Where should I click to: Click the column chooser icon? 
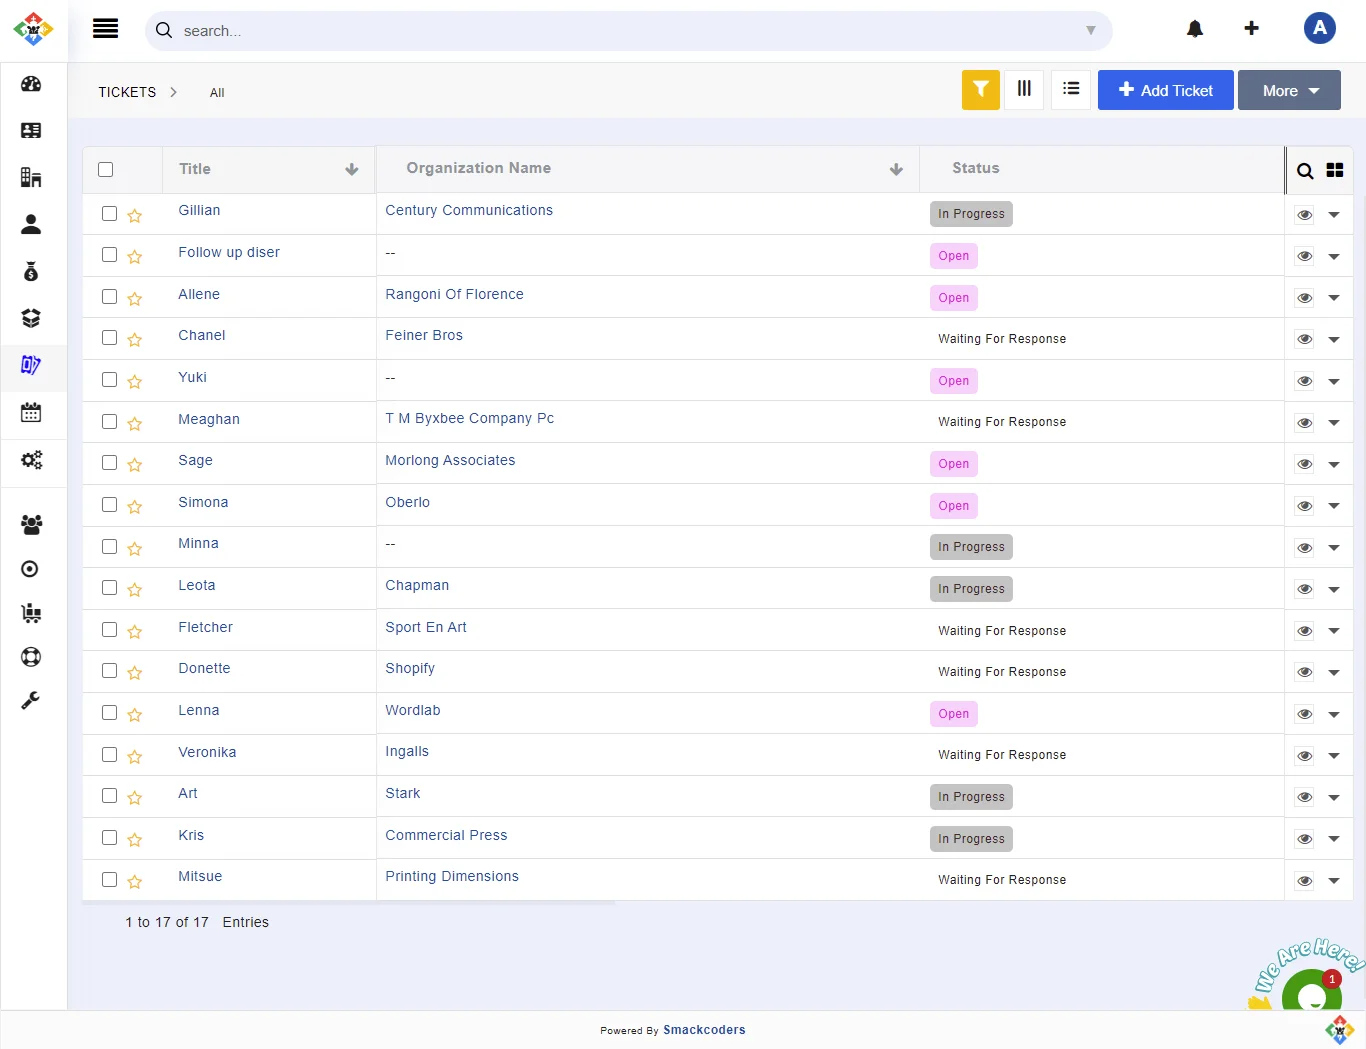[x=1024, y=90]
